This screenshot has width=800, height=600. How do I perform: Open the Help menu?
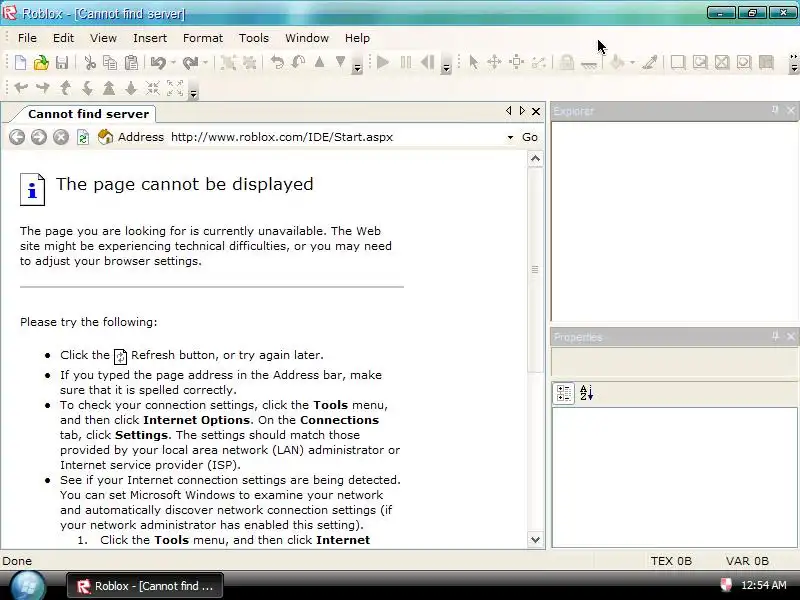pyautogui.click(x=357, y=38)
